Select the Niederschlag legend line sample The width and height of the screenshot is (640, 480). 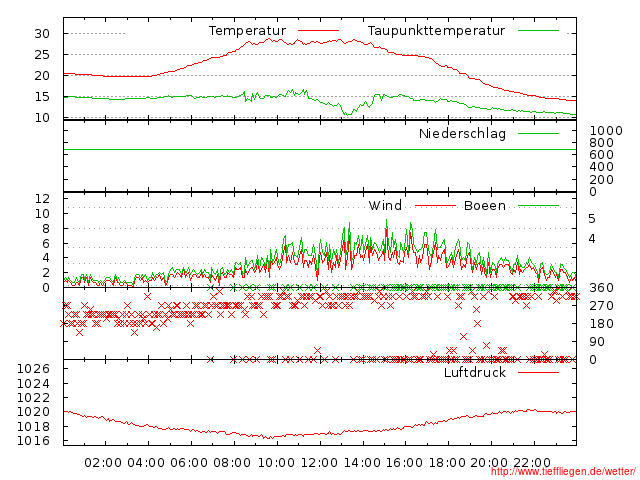538,133
